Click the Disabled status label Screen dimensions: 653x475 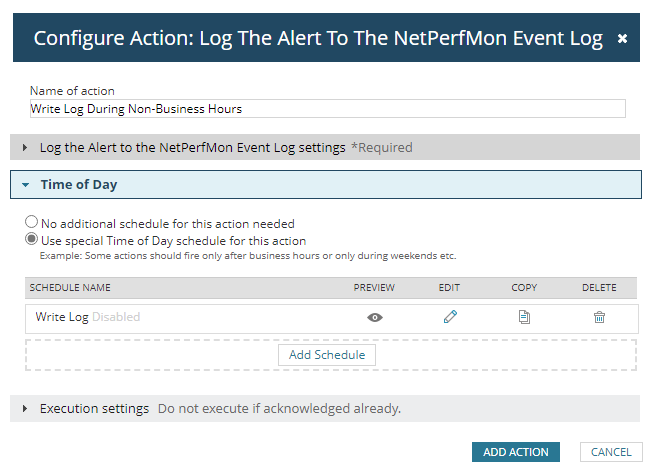(x=116, y=317)
